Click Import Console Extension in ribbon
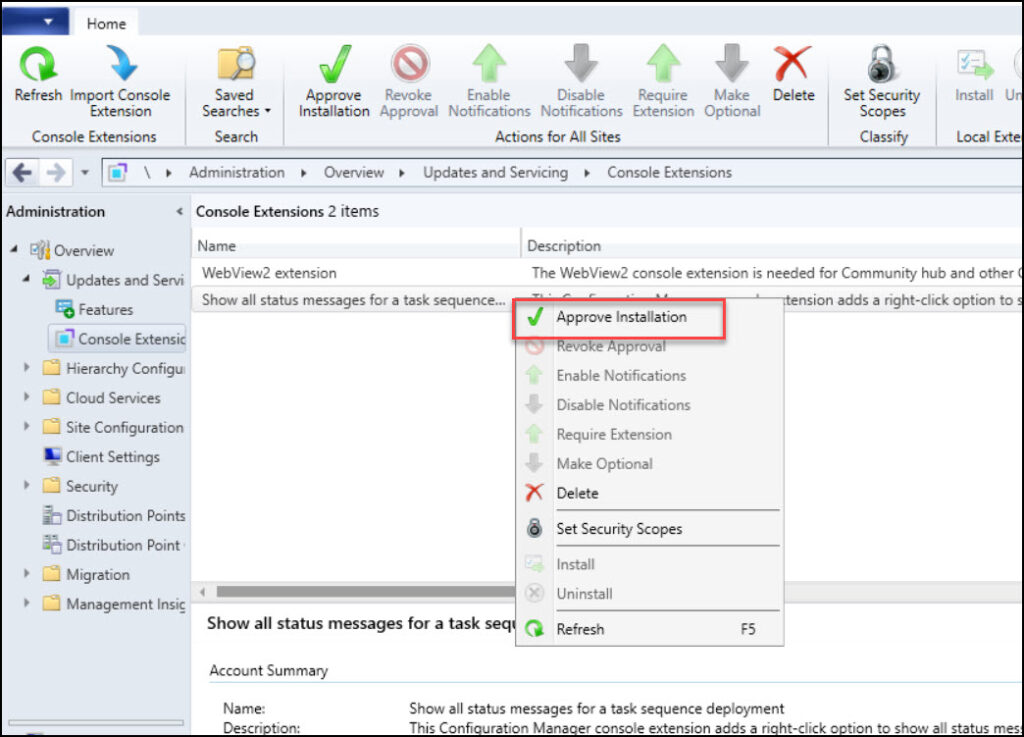 pos(120,81)
